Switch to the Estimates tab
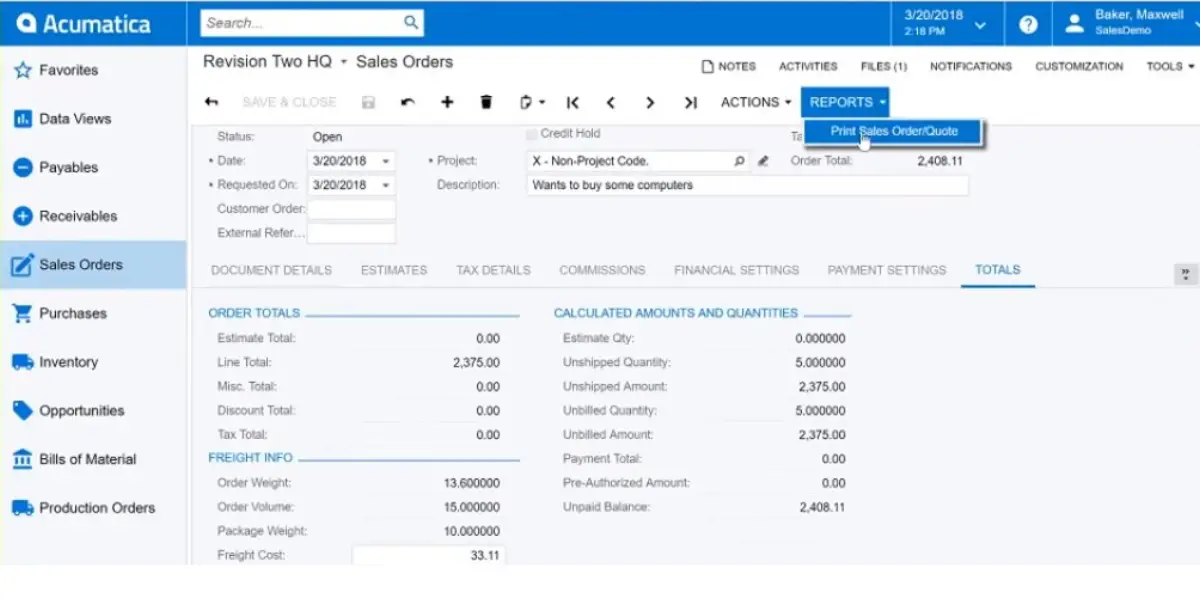 click(394, 270)
